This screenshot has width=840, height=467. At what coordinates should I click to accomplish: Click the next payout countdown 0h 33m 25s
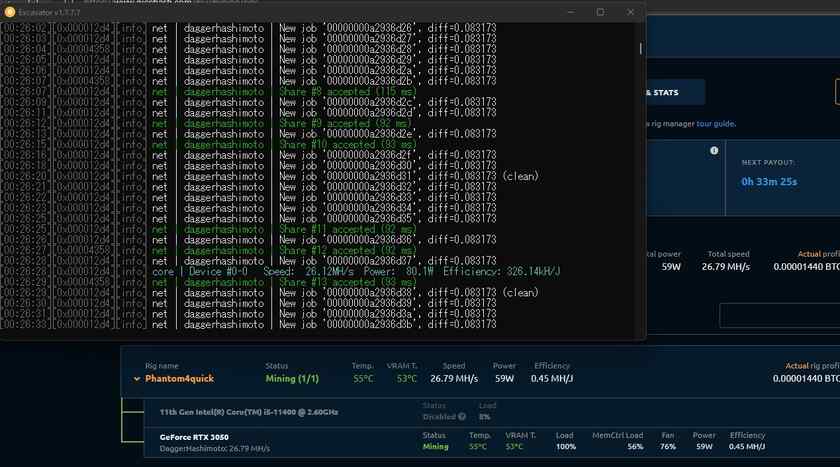[x=769, y=182]
